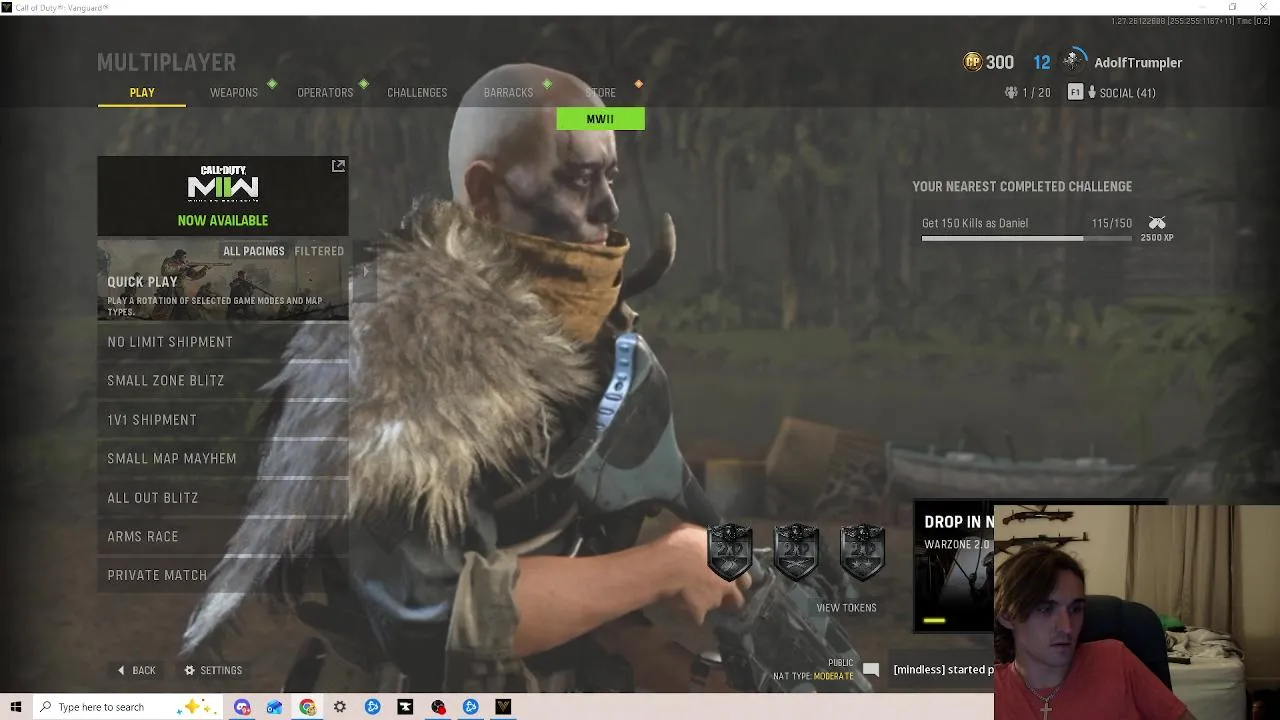
Task: Click the settings gear icon beside SETTINGS
Action: click(x=189, y=670)
